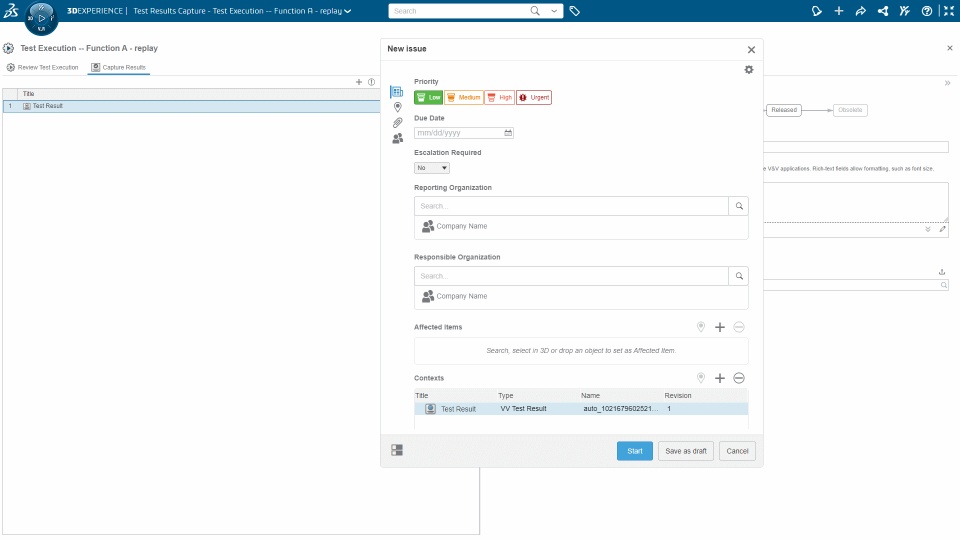The image size is (960, 540).
Task: Toggle the fullscreen expand icon in the top bar
Action: coord(949,11)
